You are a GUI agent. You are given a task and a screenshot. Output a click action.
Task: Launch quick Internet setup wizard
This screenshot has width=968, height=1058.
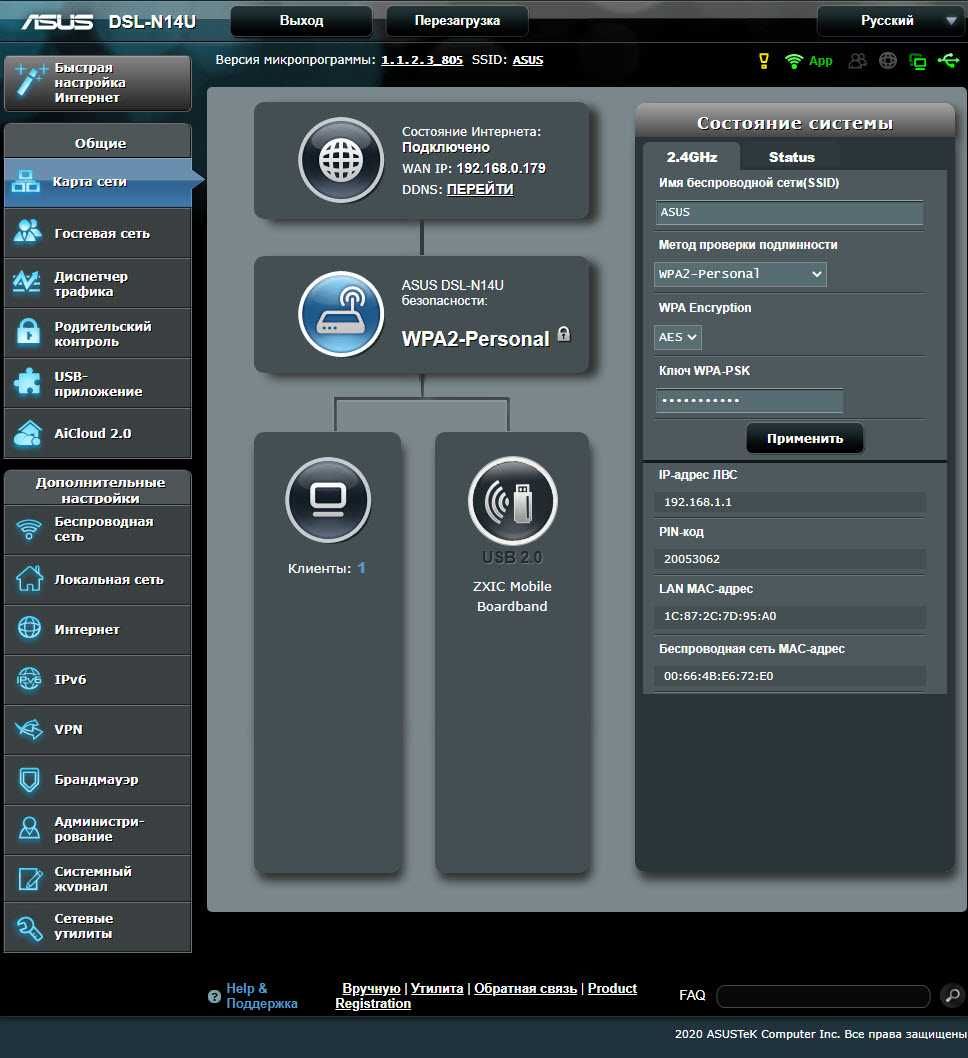coord(98,83)
